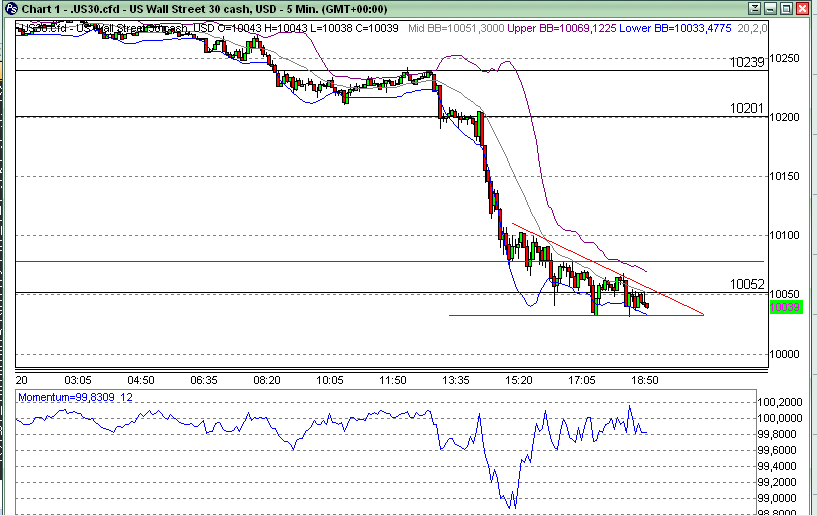
Task: Click the chart application icon in title bar
Action: click(11, 9)
